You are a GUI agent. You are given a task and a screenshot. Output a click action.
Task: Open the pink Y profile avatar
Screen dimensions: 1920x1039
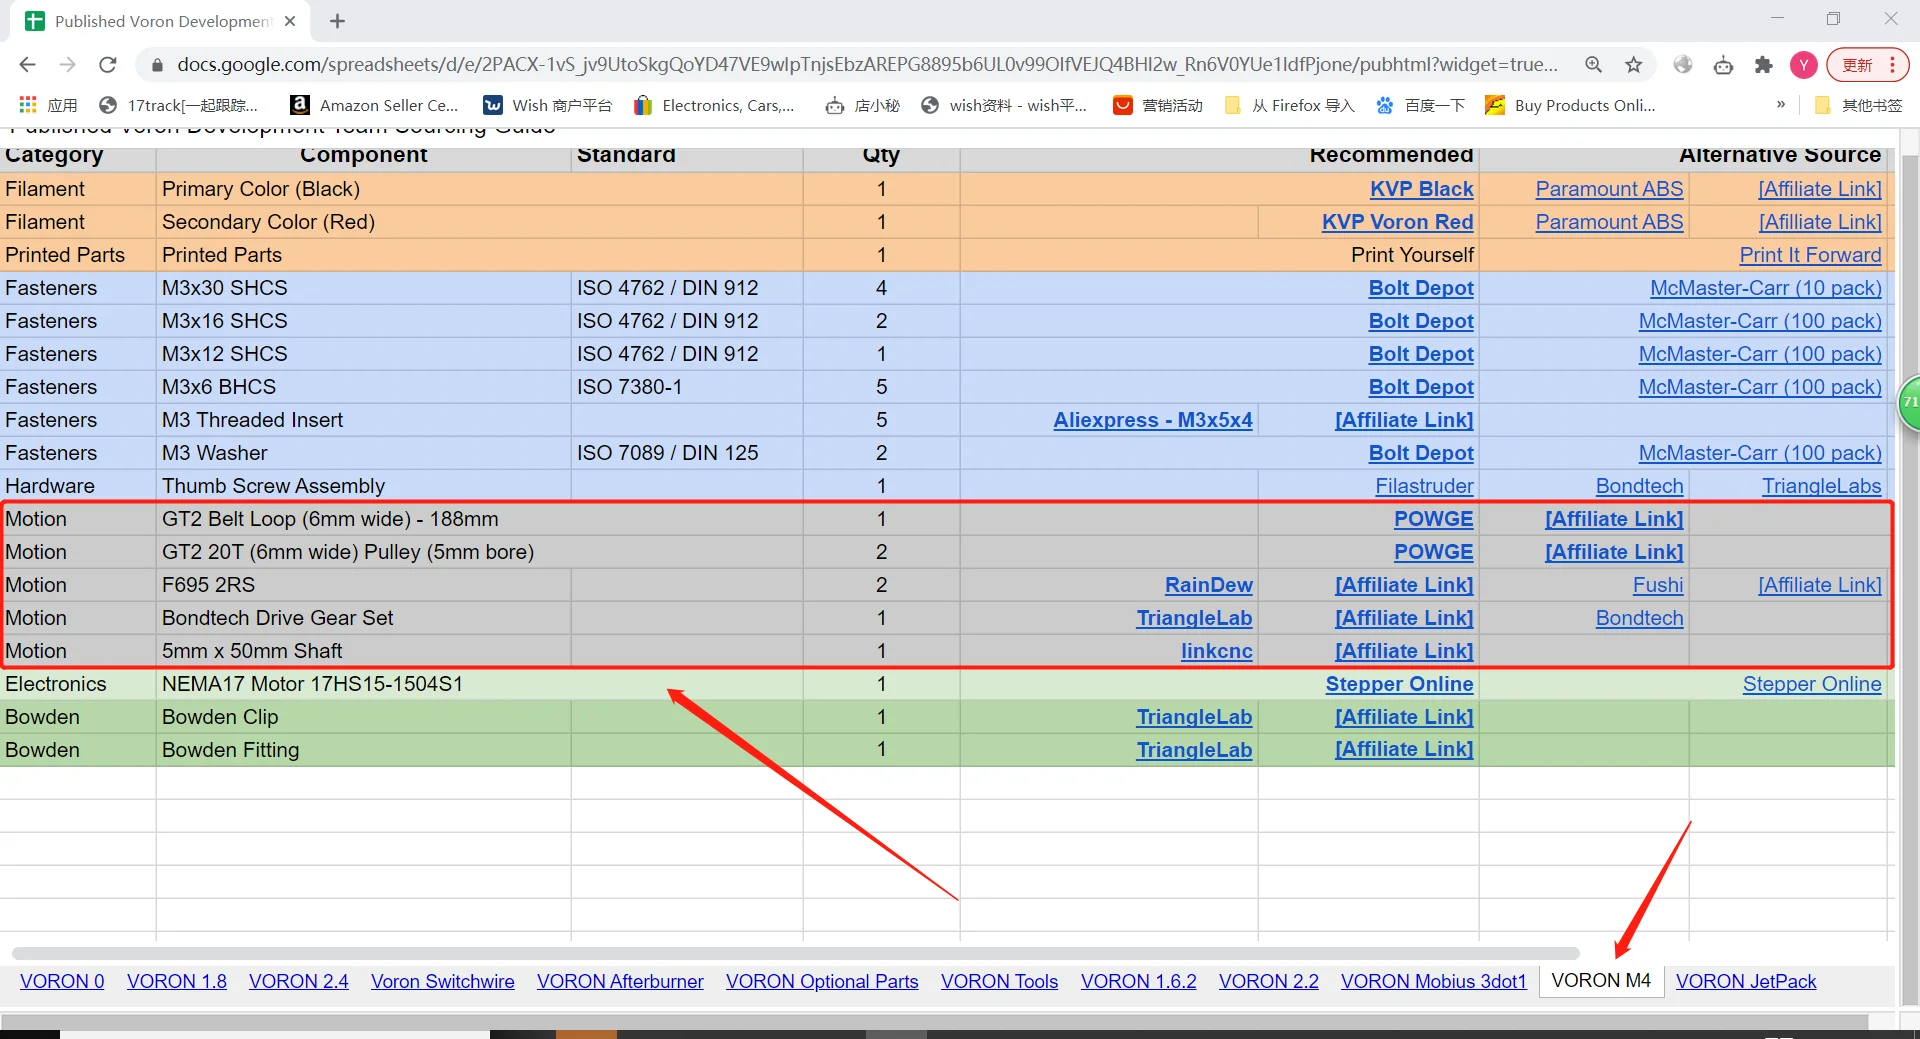click(1803, 65)
